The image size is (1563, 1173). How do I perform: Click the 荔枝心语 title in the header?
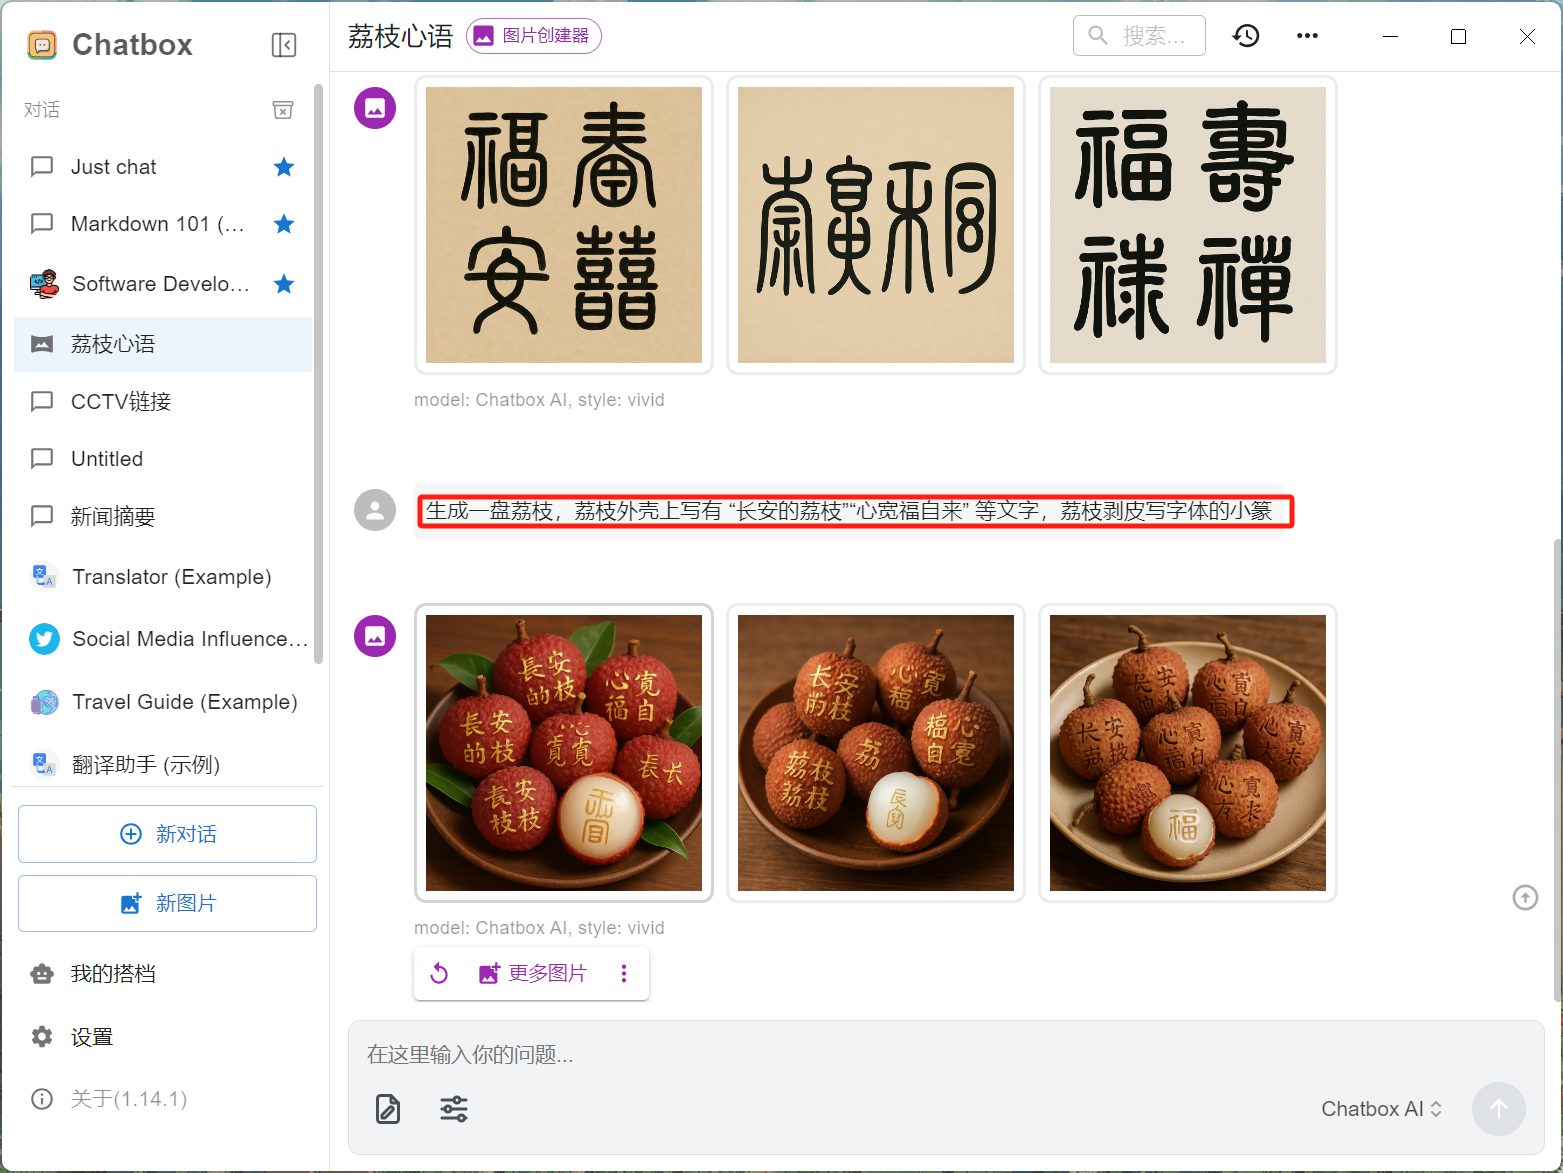pos(401,36)
